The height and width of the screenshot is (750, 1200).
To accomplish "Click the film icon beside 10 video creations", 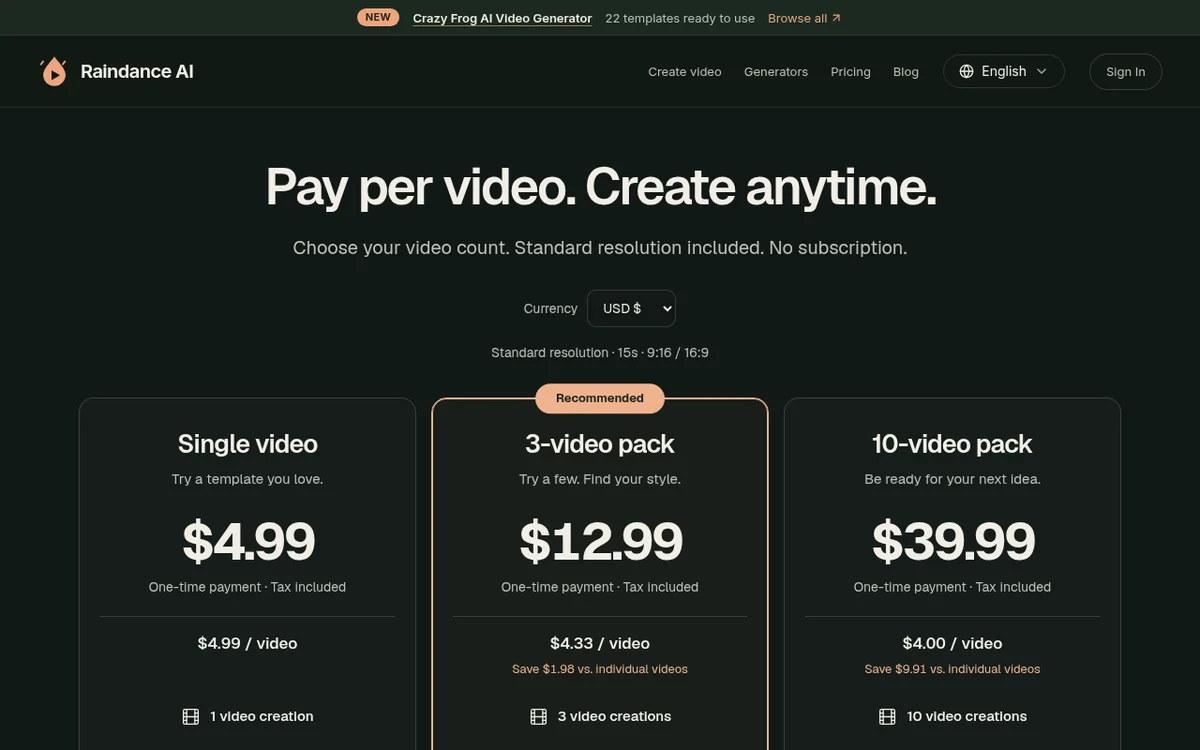I will pyautogui.click(x=887, y=716).
